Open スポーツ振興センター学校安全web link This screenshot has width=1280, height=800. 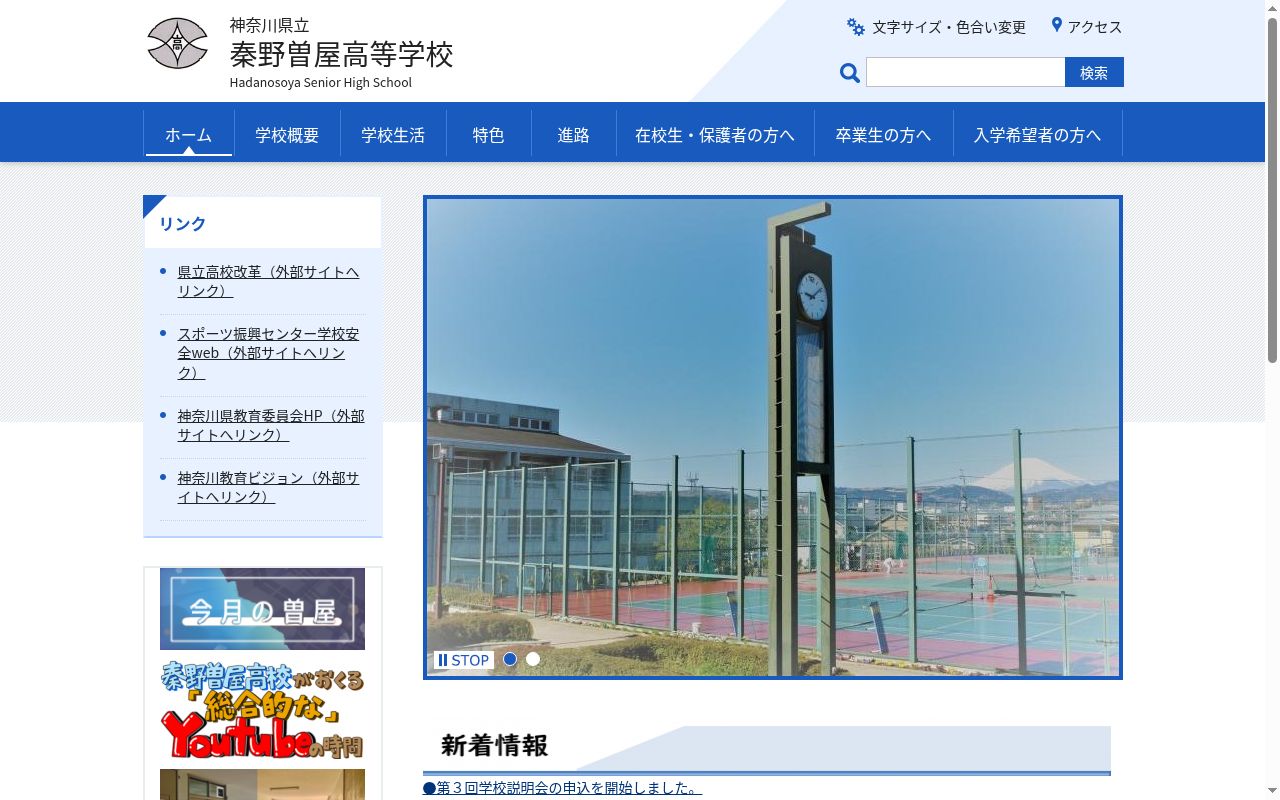(268, 353)
